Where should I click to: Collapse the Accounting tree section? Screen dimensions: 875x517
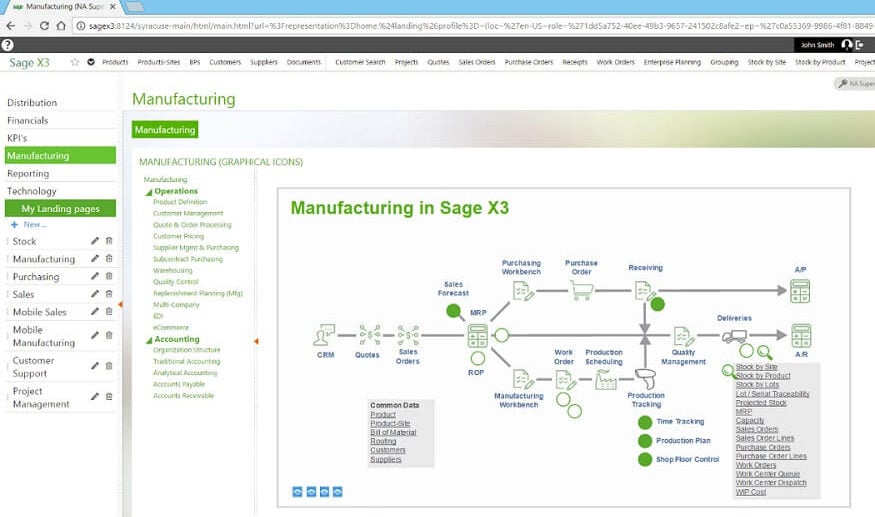(x=149, y=339)
